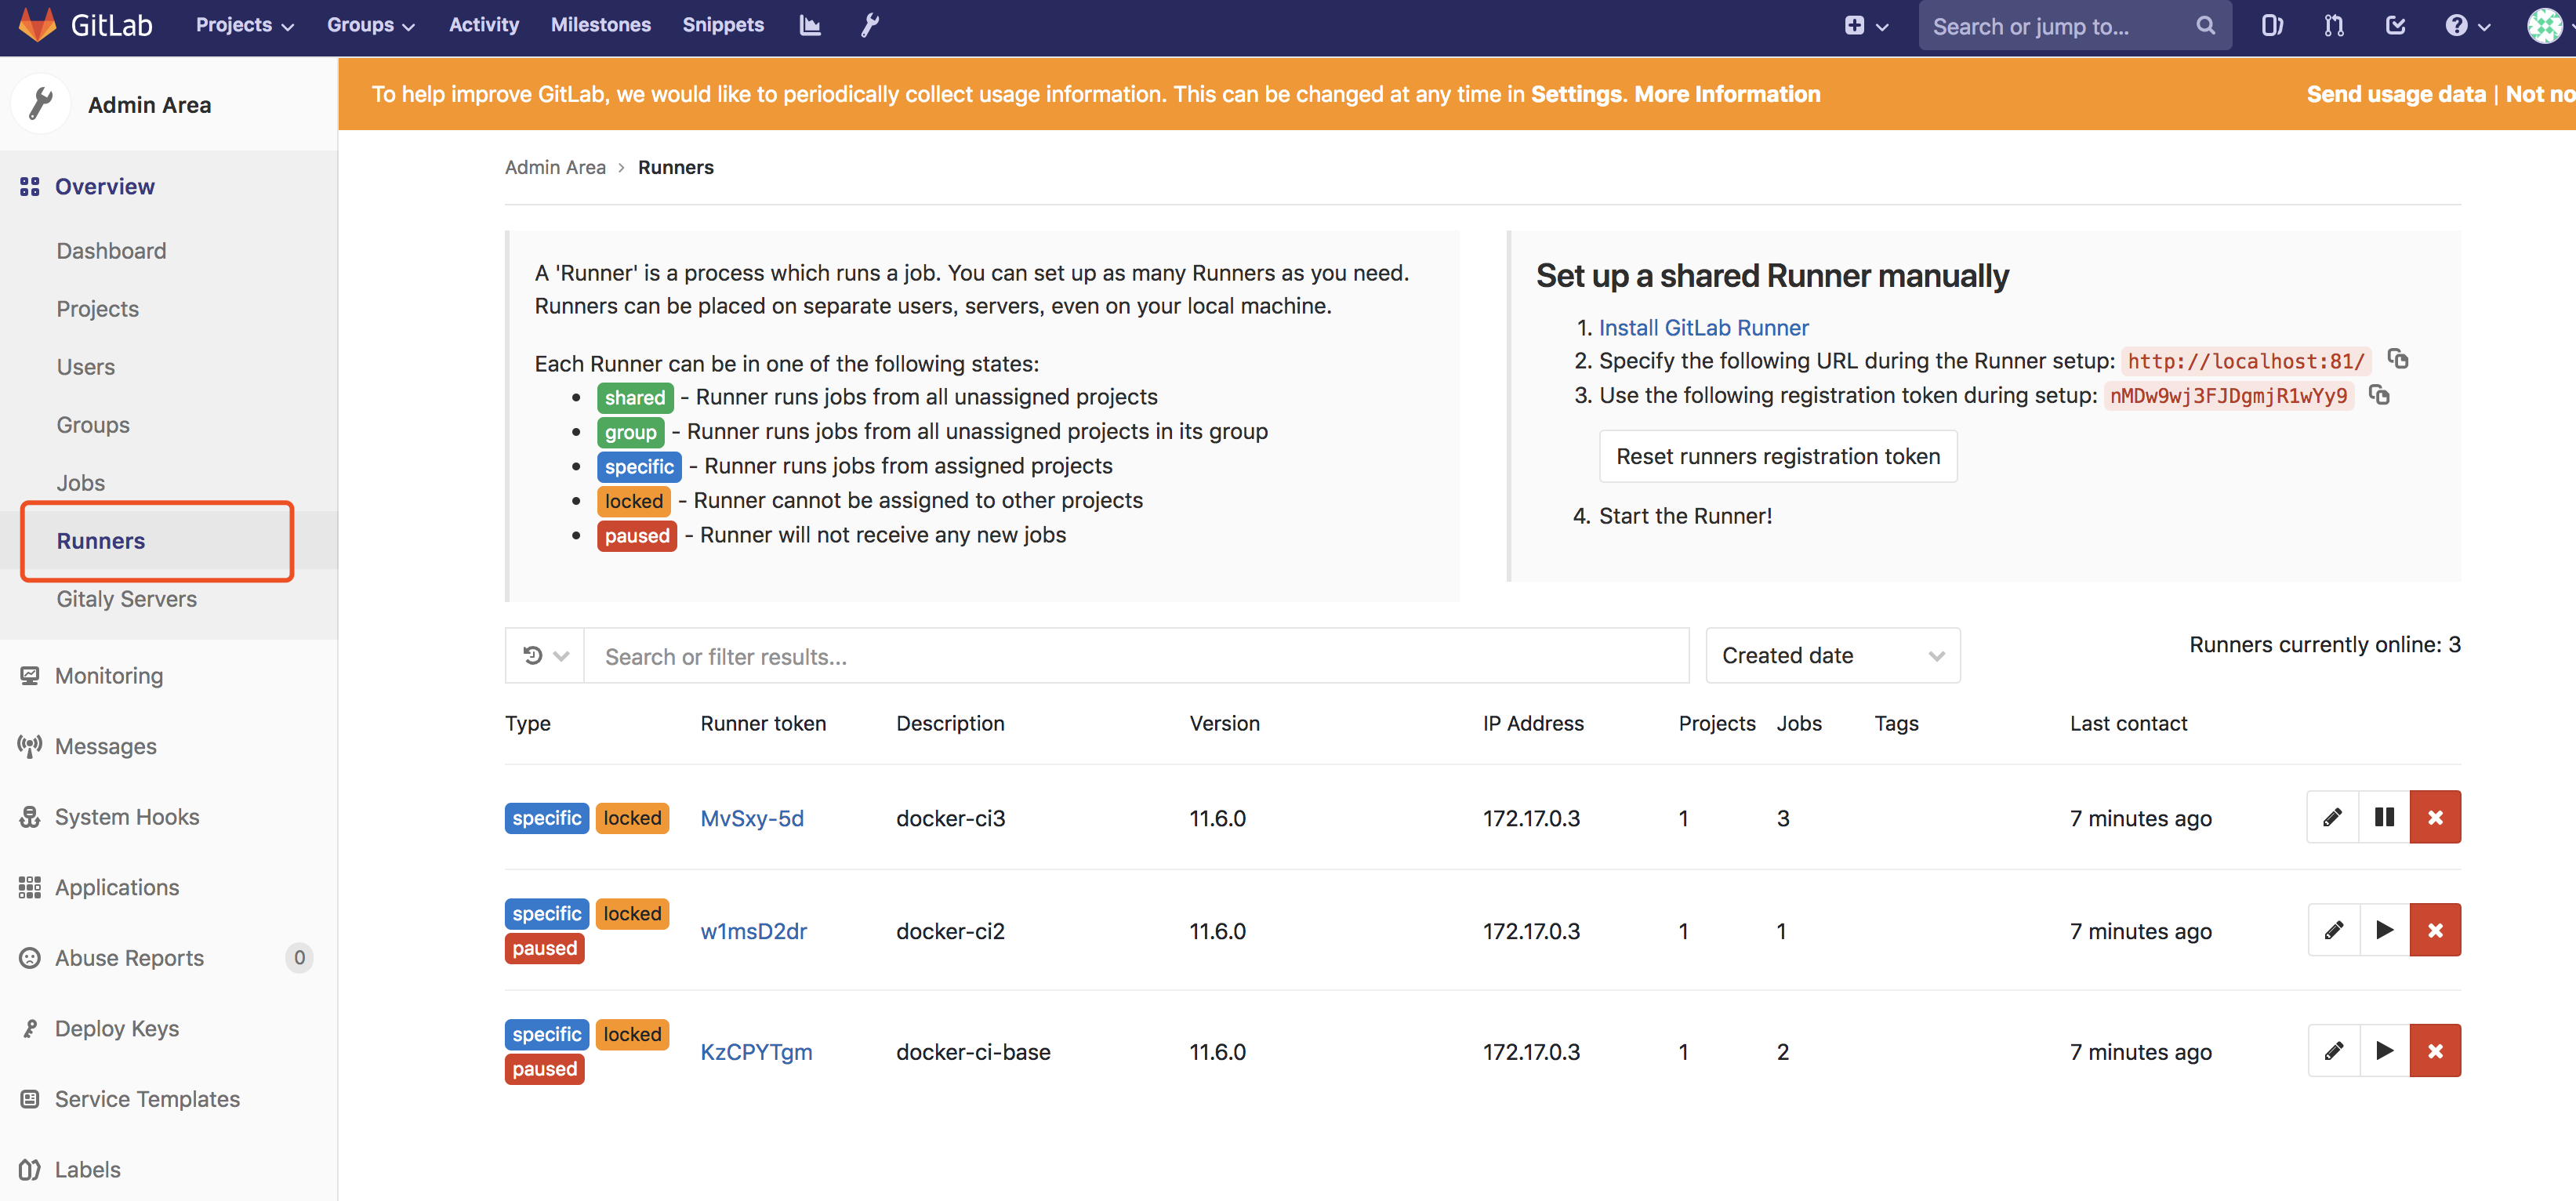Image resolution: width=2576 pixels, height=1201 pixels.
Task: Focus the Search or filter results field
Action: pyautogui.click(x=1136, y=656)
